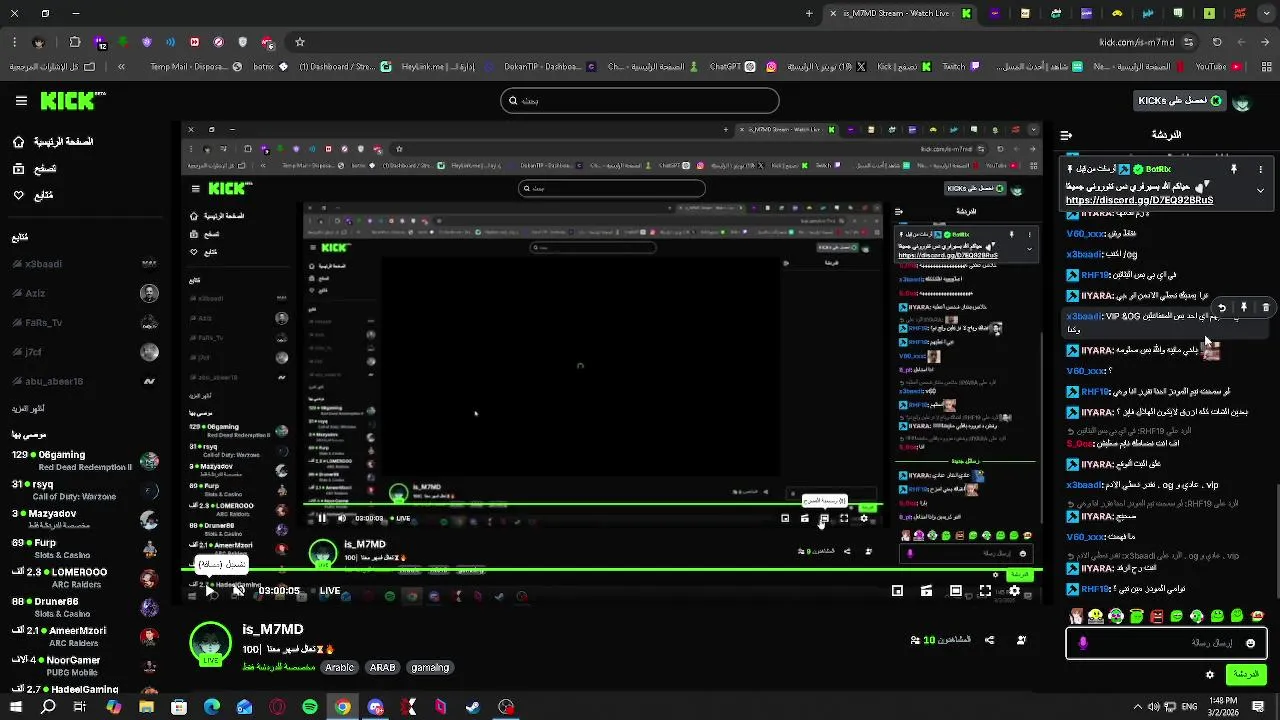Open followed channel FaRs_Tv
1280x720 pixels.
point(85,322)
